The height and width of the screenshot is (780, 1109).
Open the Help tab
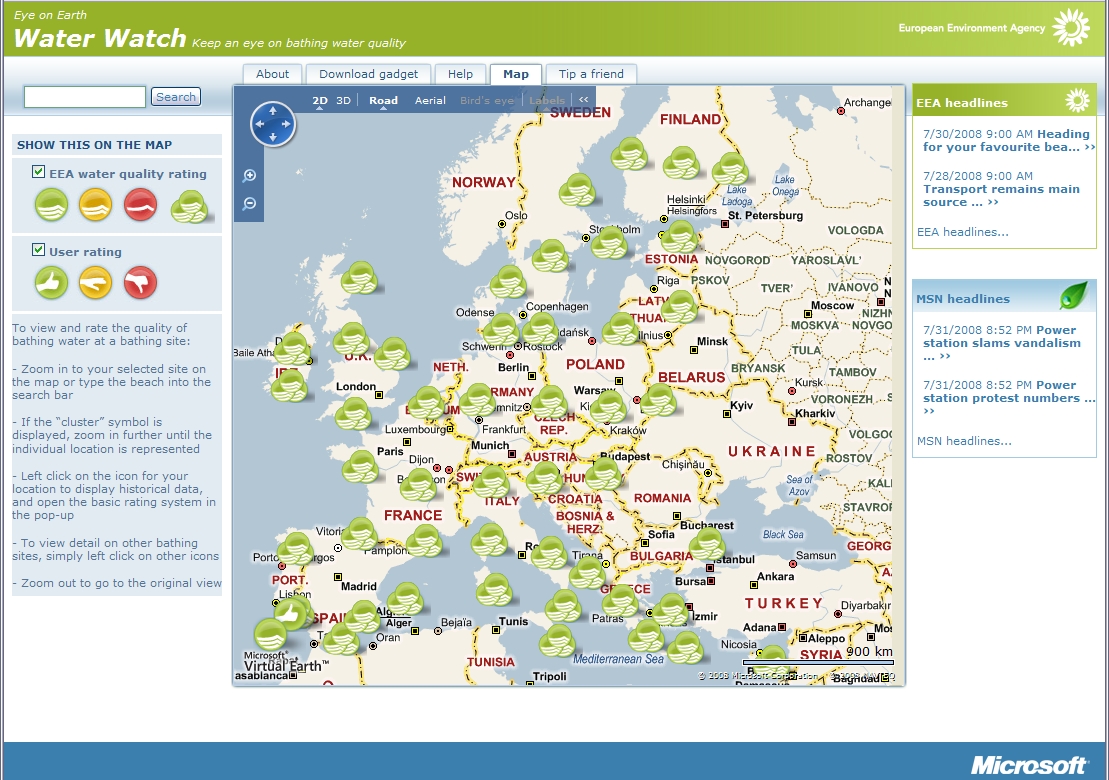460,74
